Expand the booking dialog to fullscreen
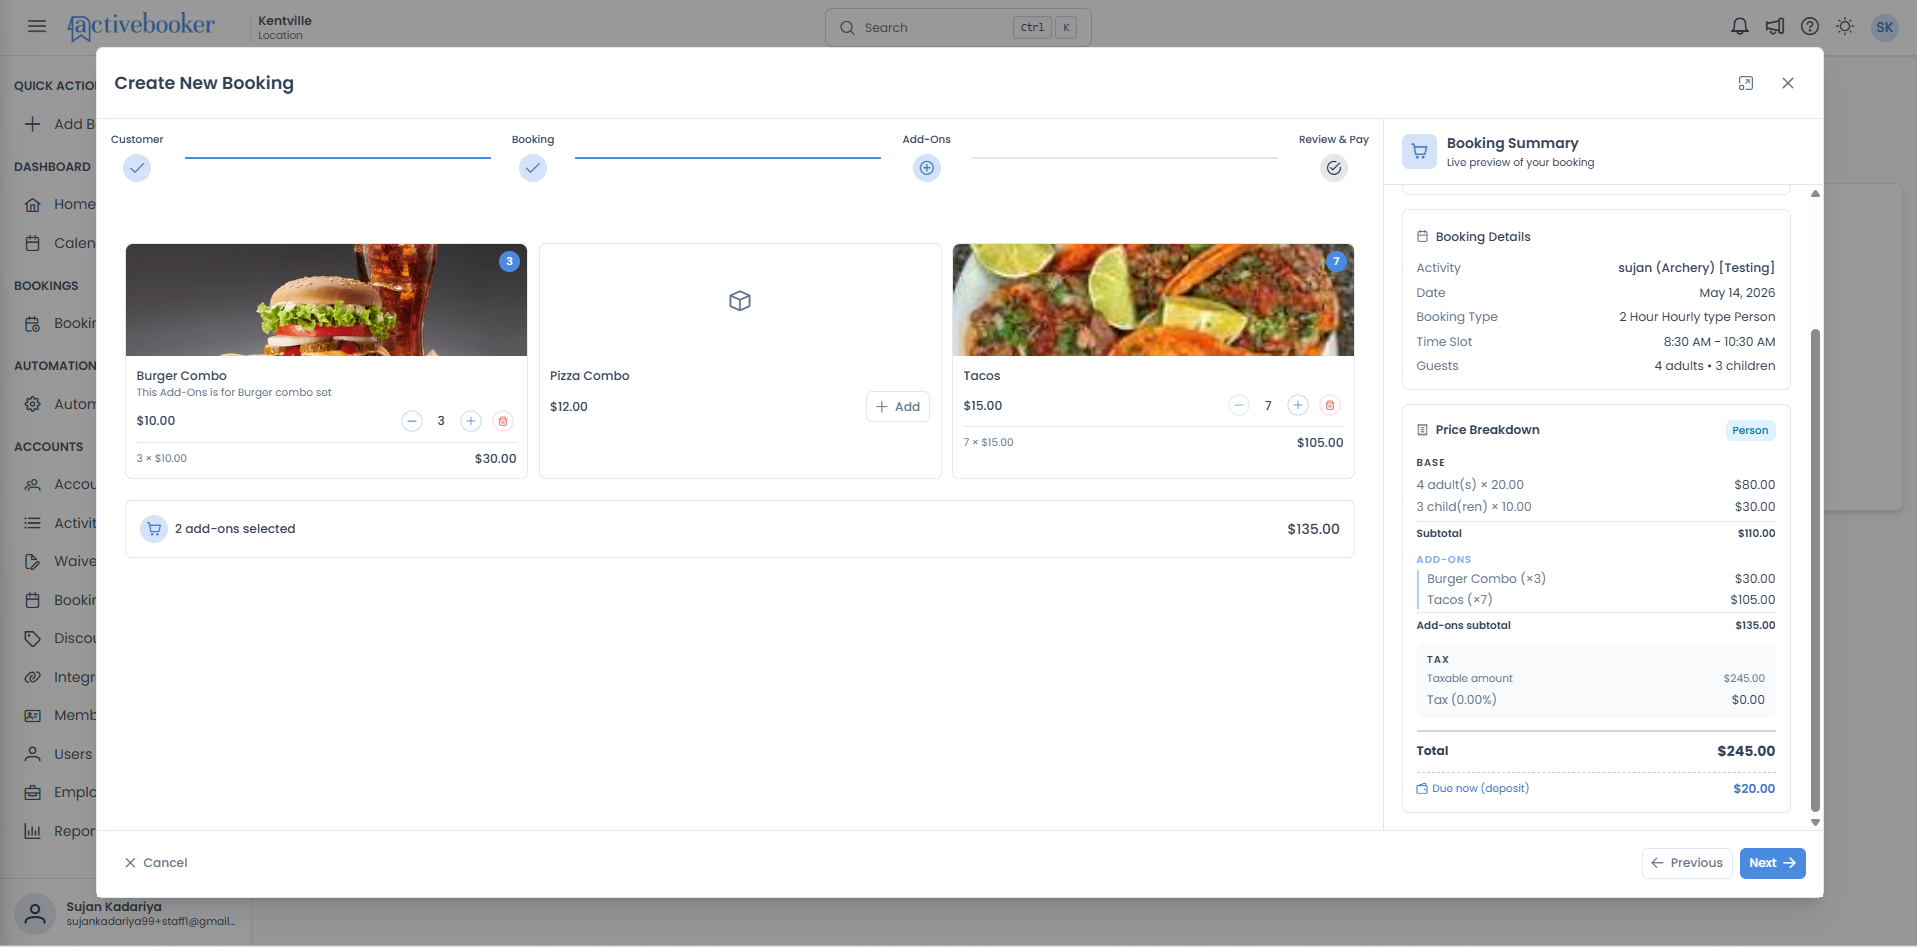 [1746, 83]
